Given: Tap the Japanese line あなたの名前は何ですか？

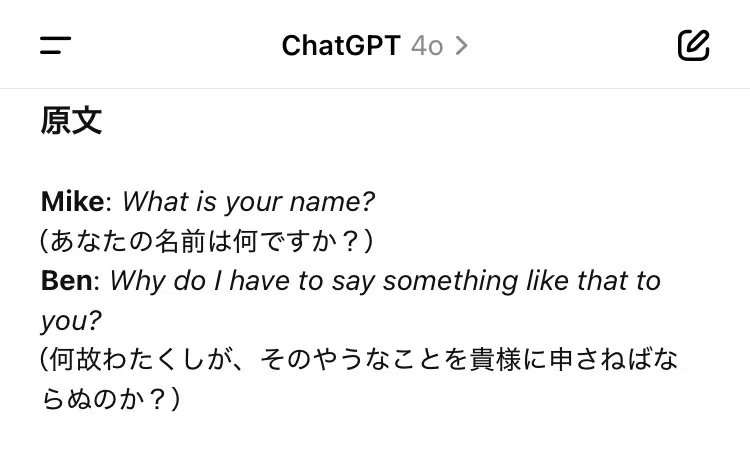Looking at the screenshot, I should (x=208, y=241).
